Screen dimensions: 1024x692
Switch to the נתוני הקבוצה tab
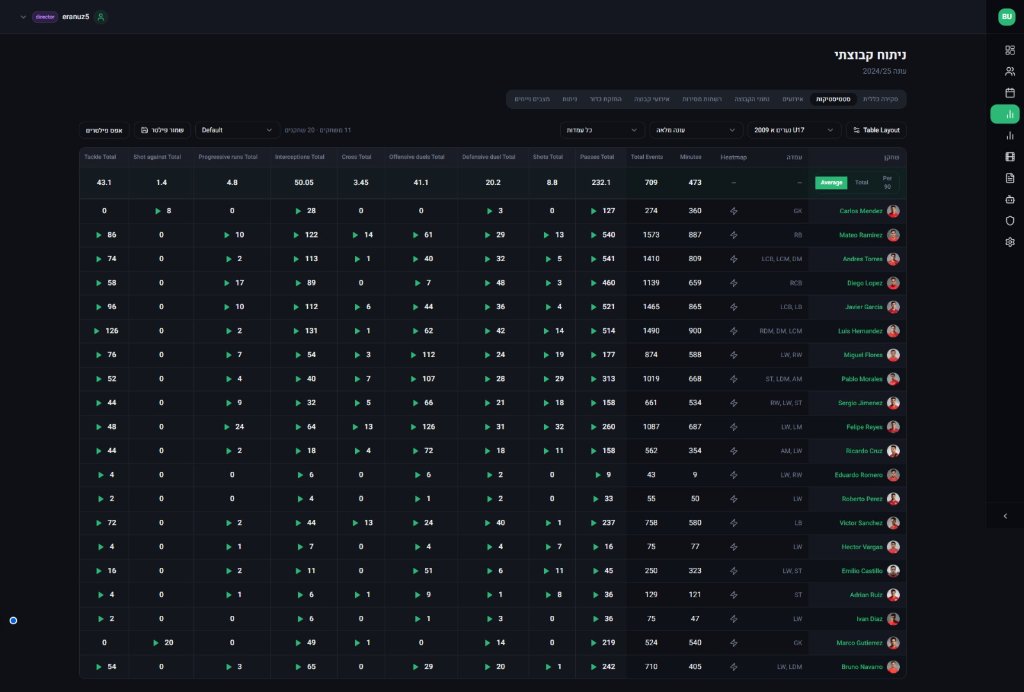pos(752,99)
